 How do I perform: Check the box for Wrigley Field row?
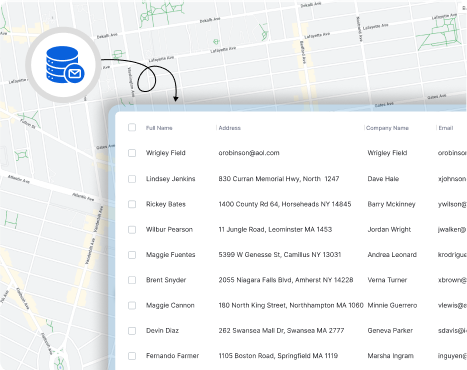pyautogui.click(x=132, y=153)
